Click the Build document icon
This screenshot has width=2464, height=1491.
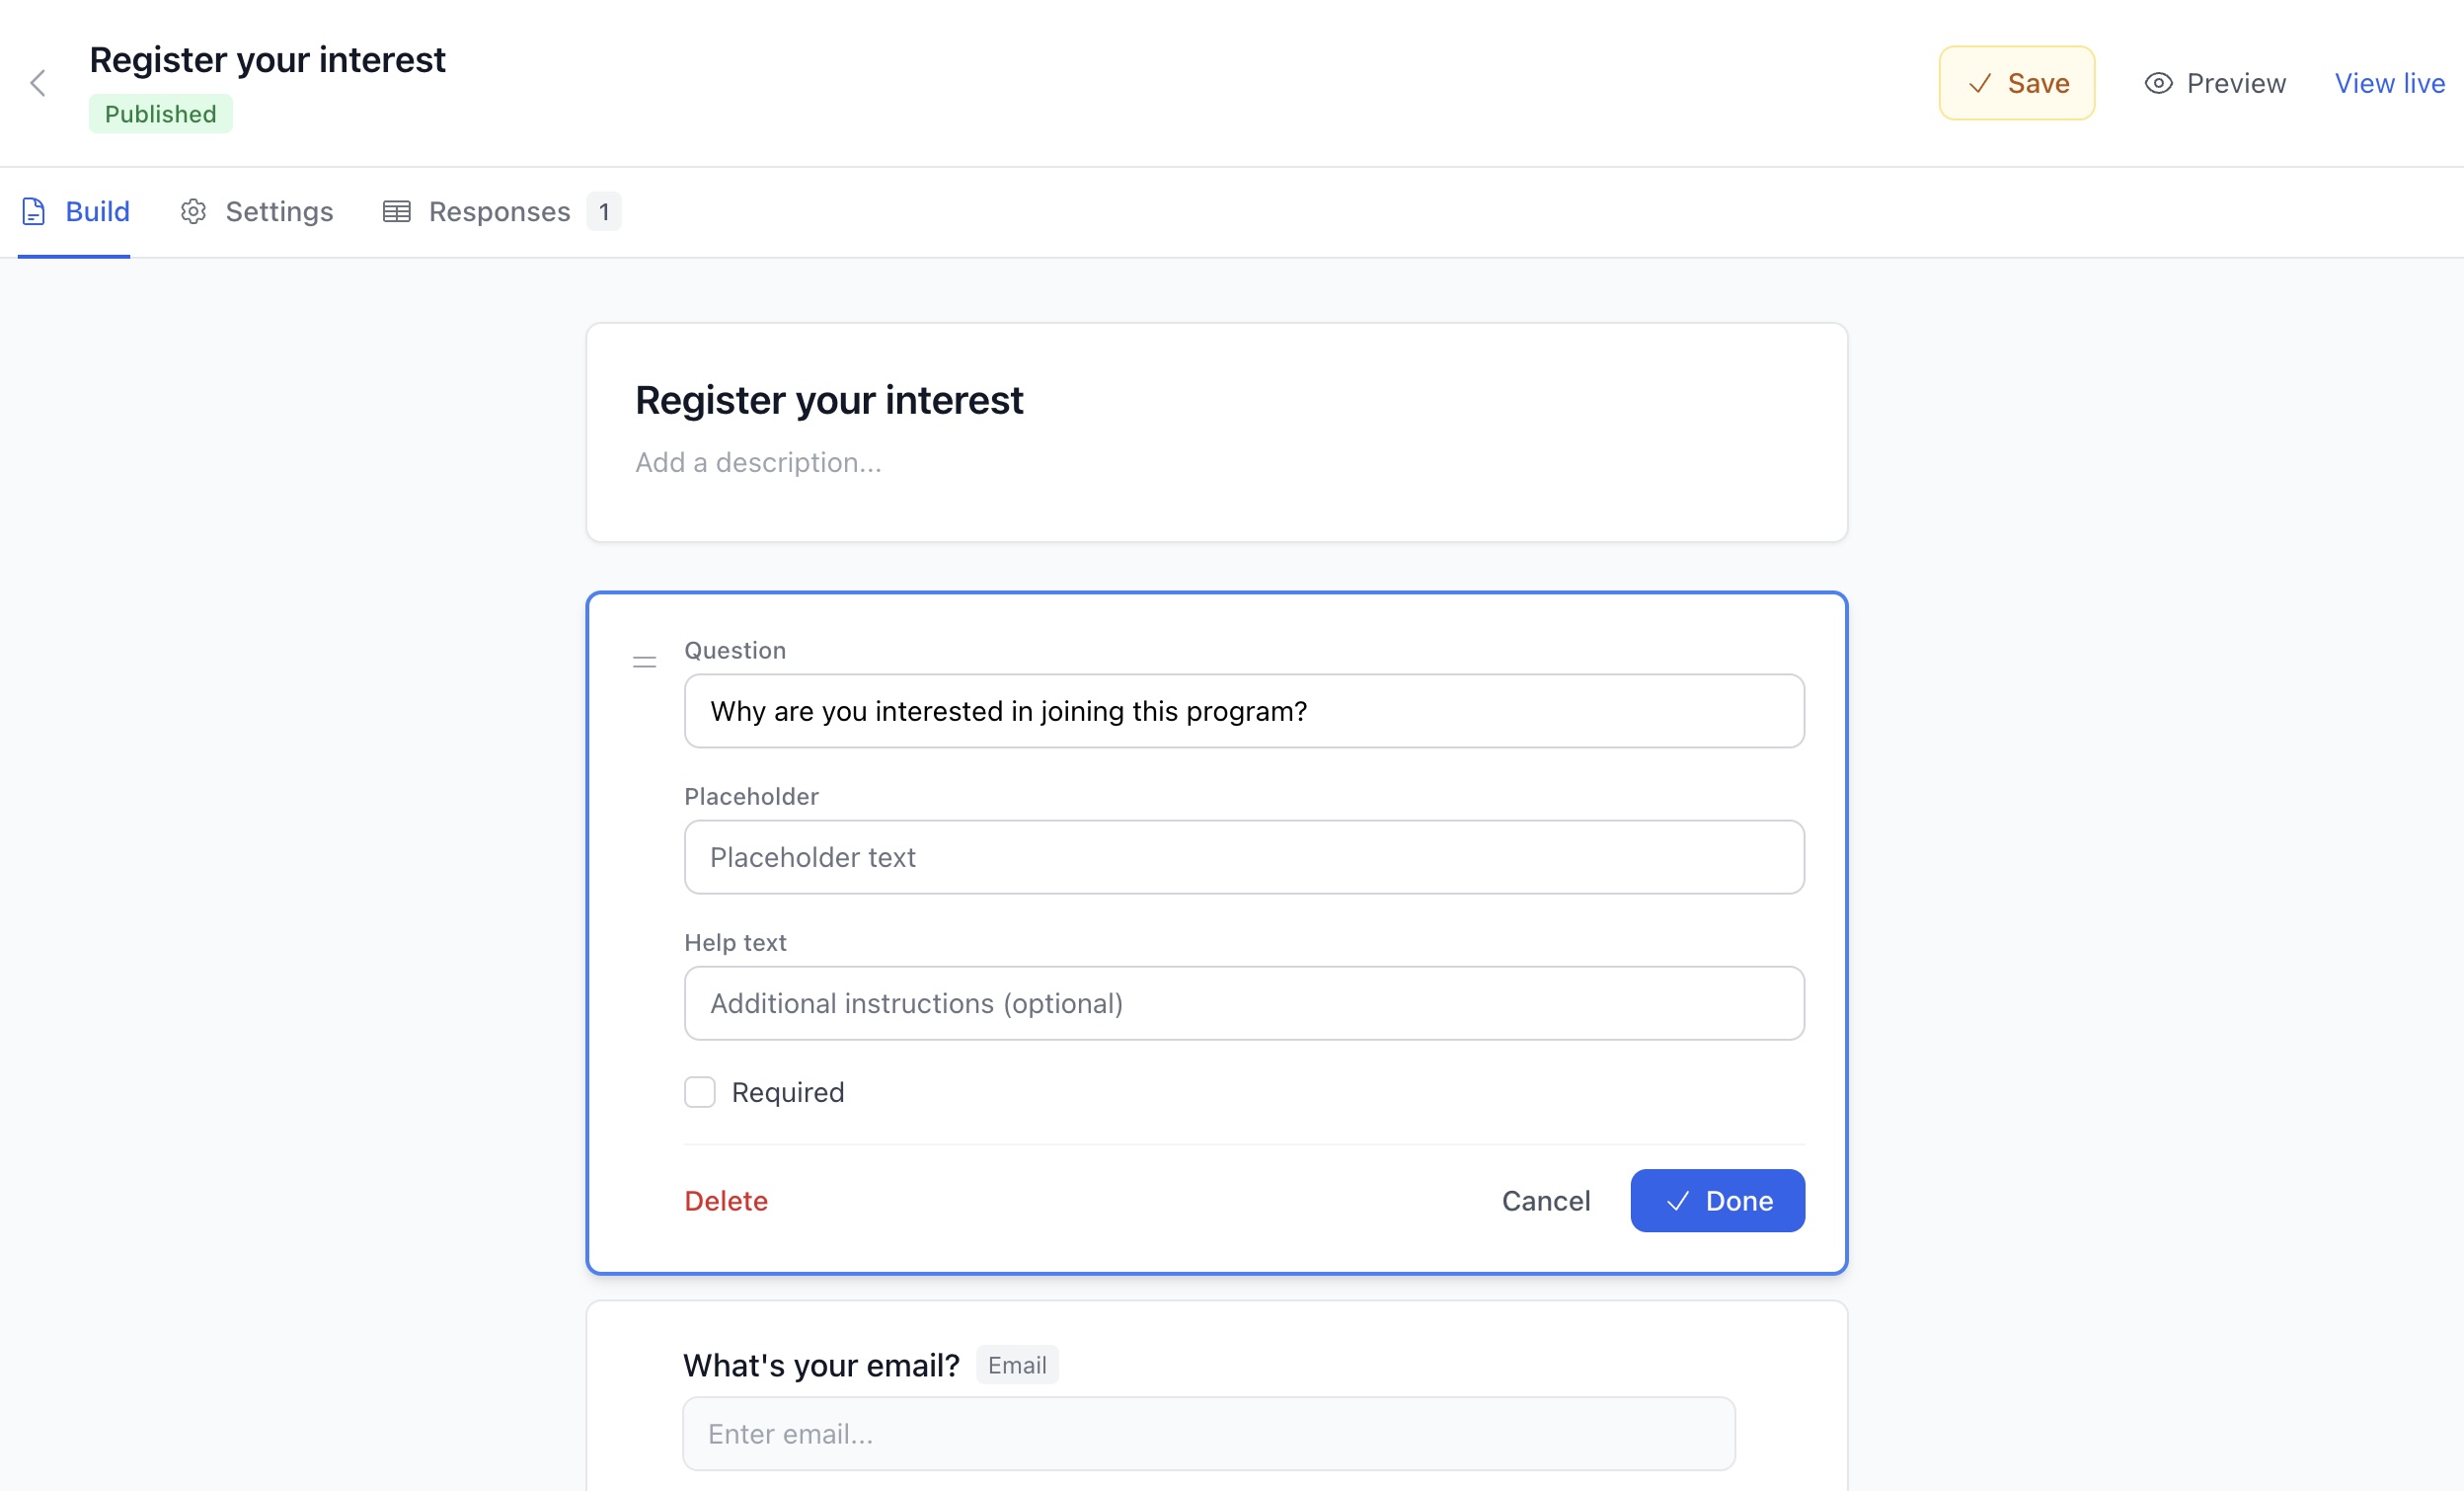(33, 211)
